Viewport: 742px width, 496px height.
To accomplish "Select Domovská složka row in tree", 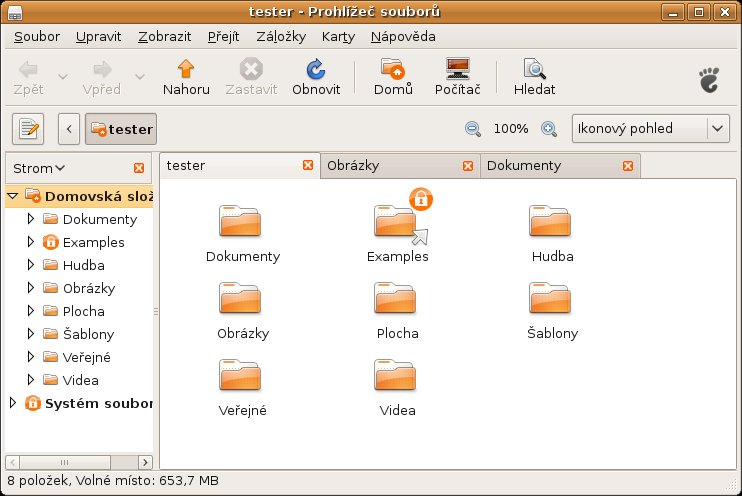I will [x=80, y=196].
